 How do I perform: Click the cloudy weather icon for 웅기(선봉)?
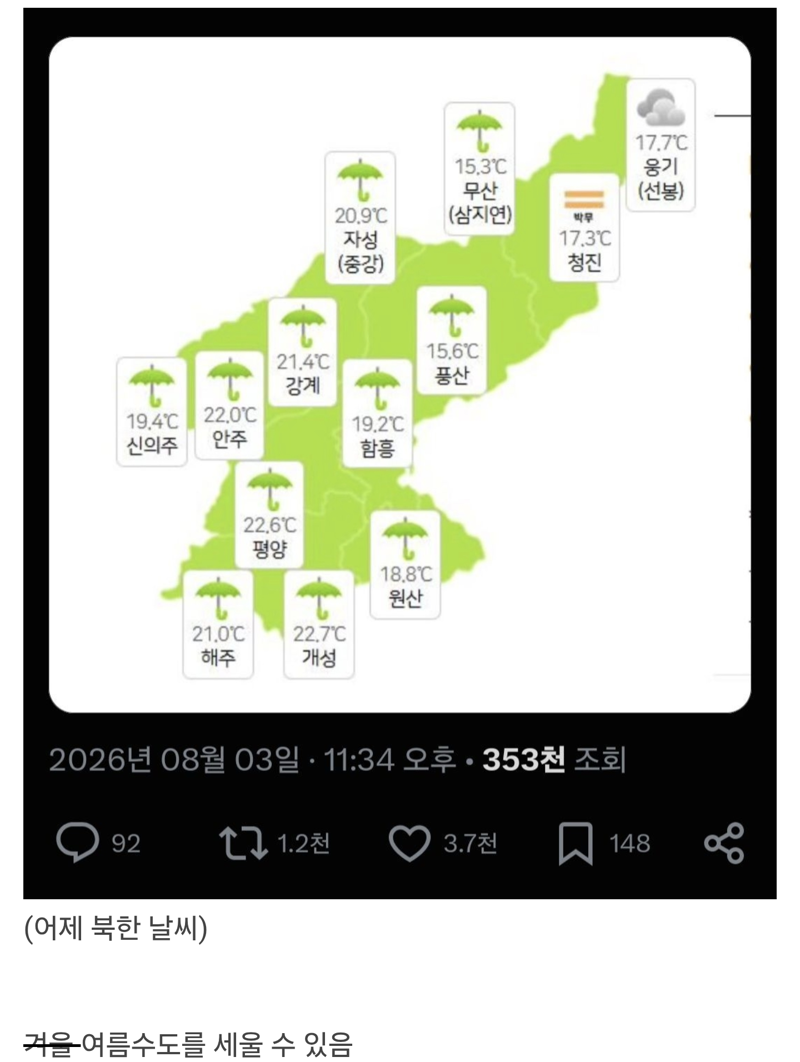(660, 108)
